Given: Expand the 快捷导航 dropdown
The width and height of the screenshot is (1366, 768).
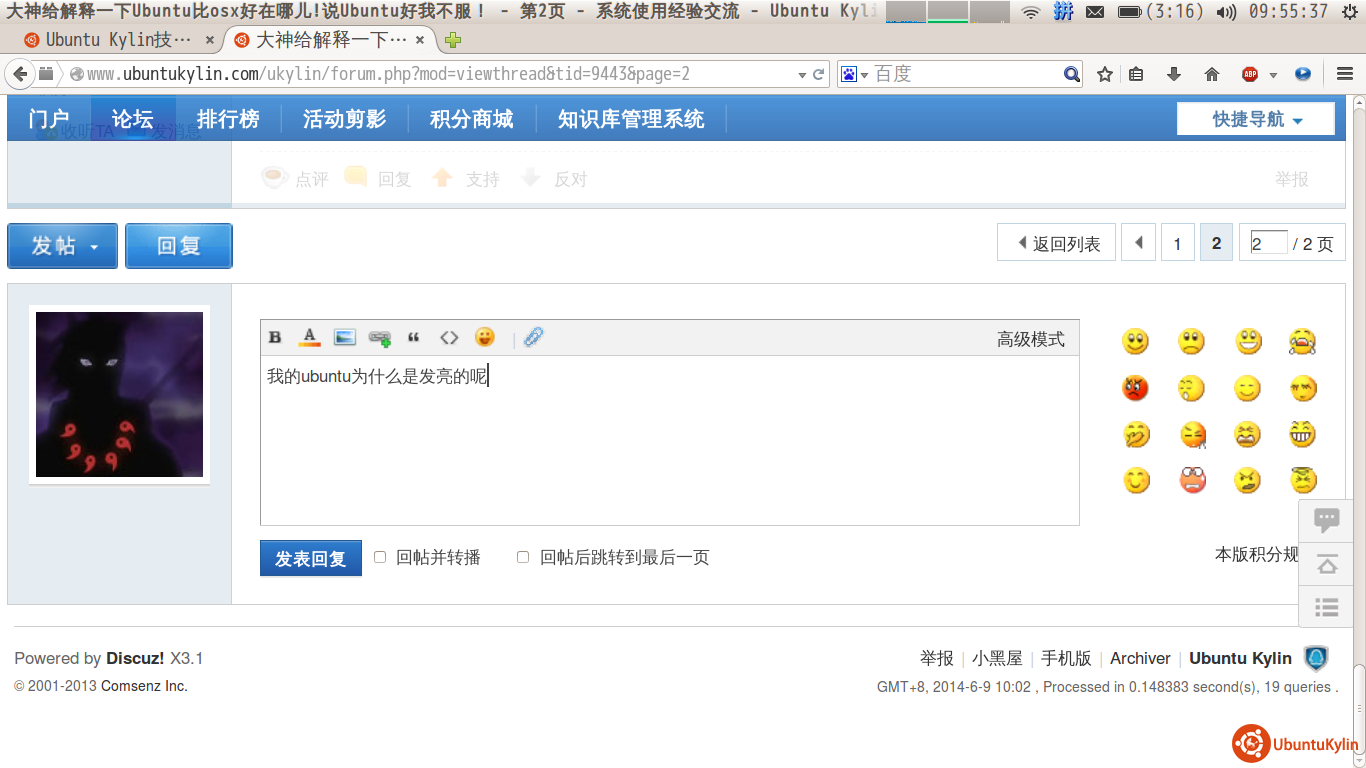Looking at the screenshot, I should click(x=1256, y=119).
